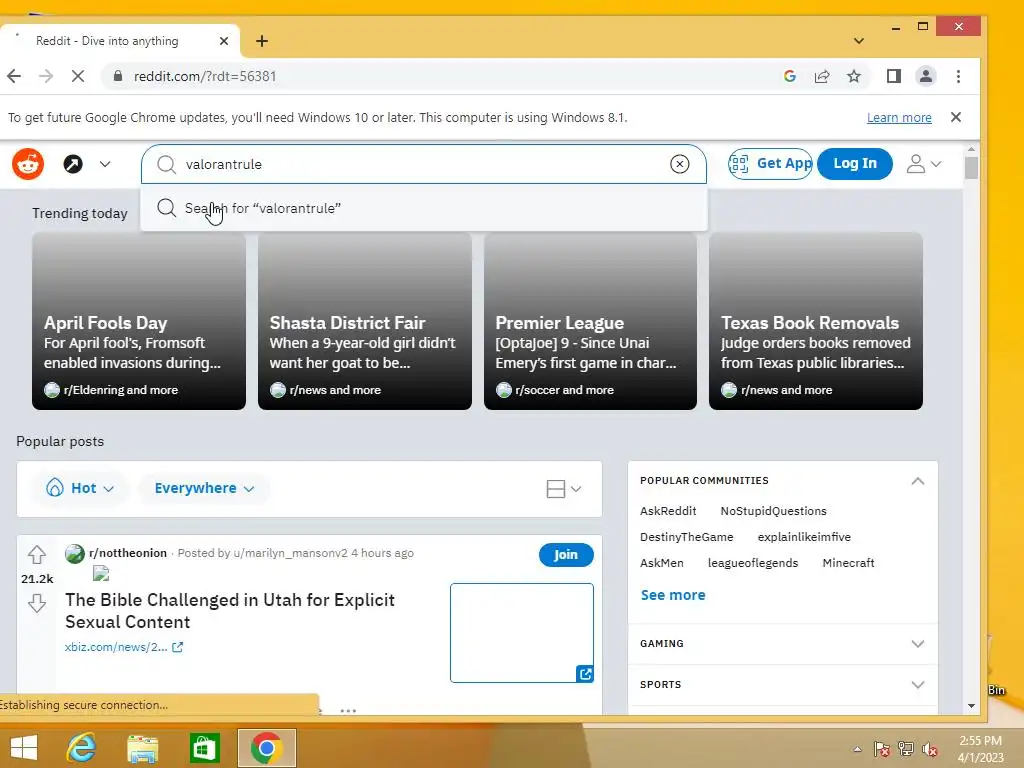
Task: Downvote the Bible Challenged in Utah post
Action: 37,603
